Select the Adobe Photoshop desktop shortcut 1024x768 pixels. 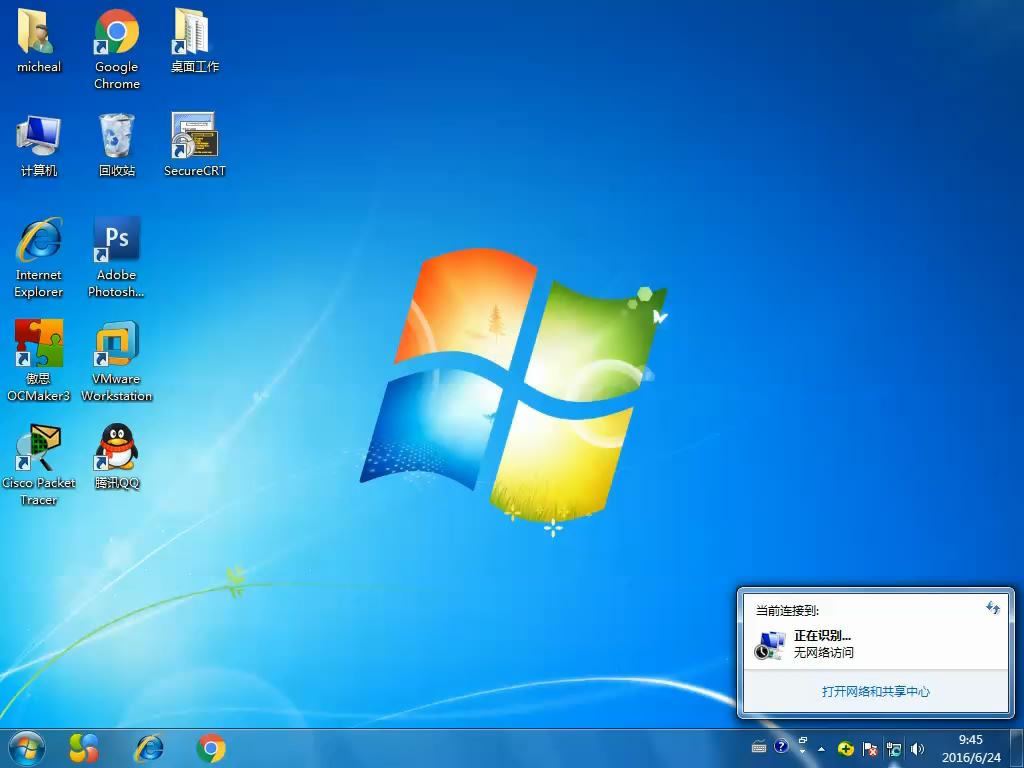point(116,258)
